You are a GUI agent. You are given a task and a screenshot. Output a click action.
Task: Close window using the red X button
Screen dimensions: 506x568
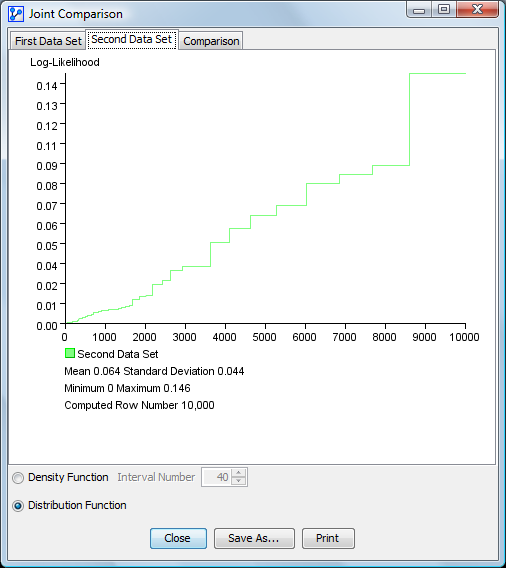click(x=477, y=9)
